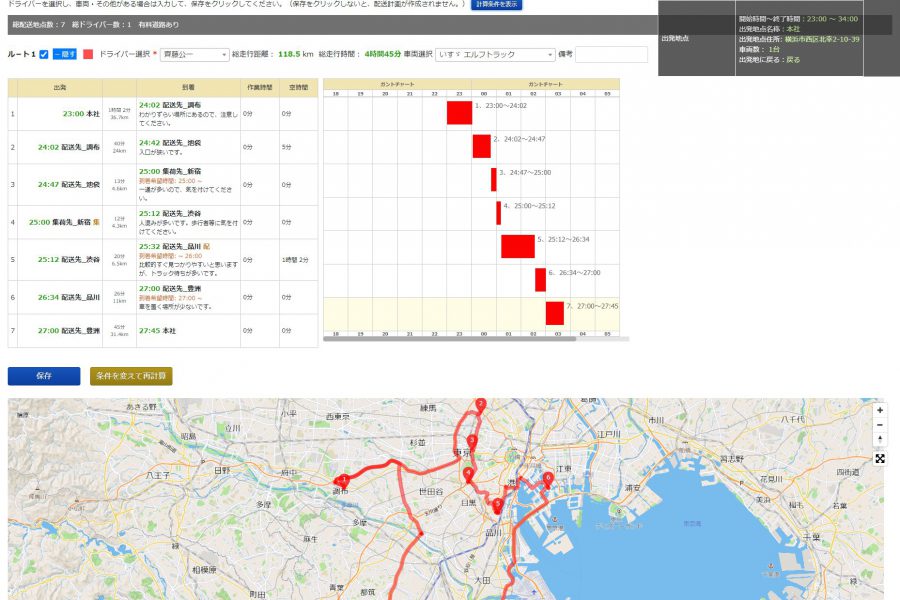Expand the 車両選択 vehicle dropdown
Image resolution: width=900 pixels, height=600 pixels.
495,55
